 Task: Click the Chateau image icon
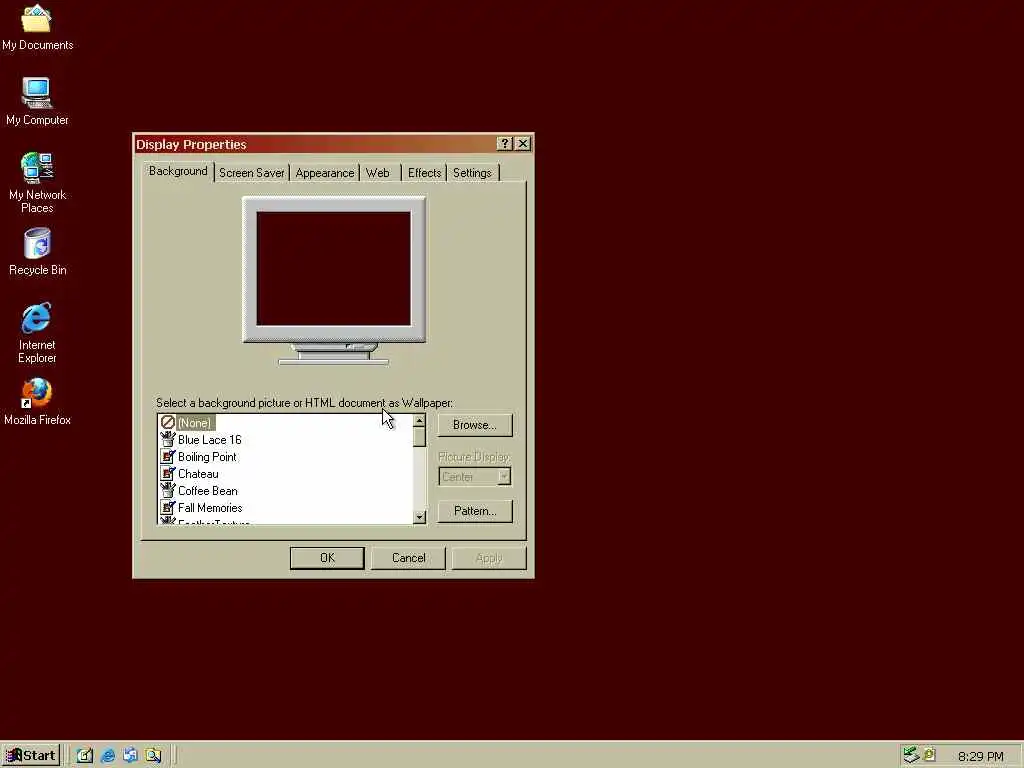point(168,473)
